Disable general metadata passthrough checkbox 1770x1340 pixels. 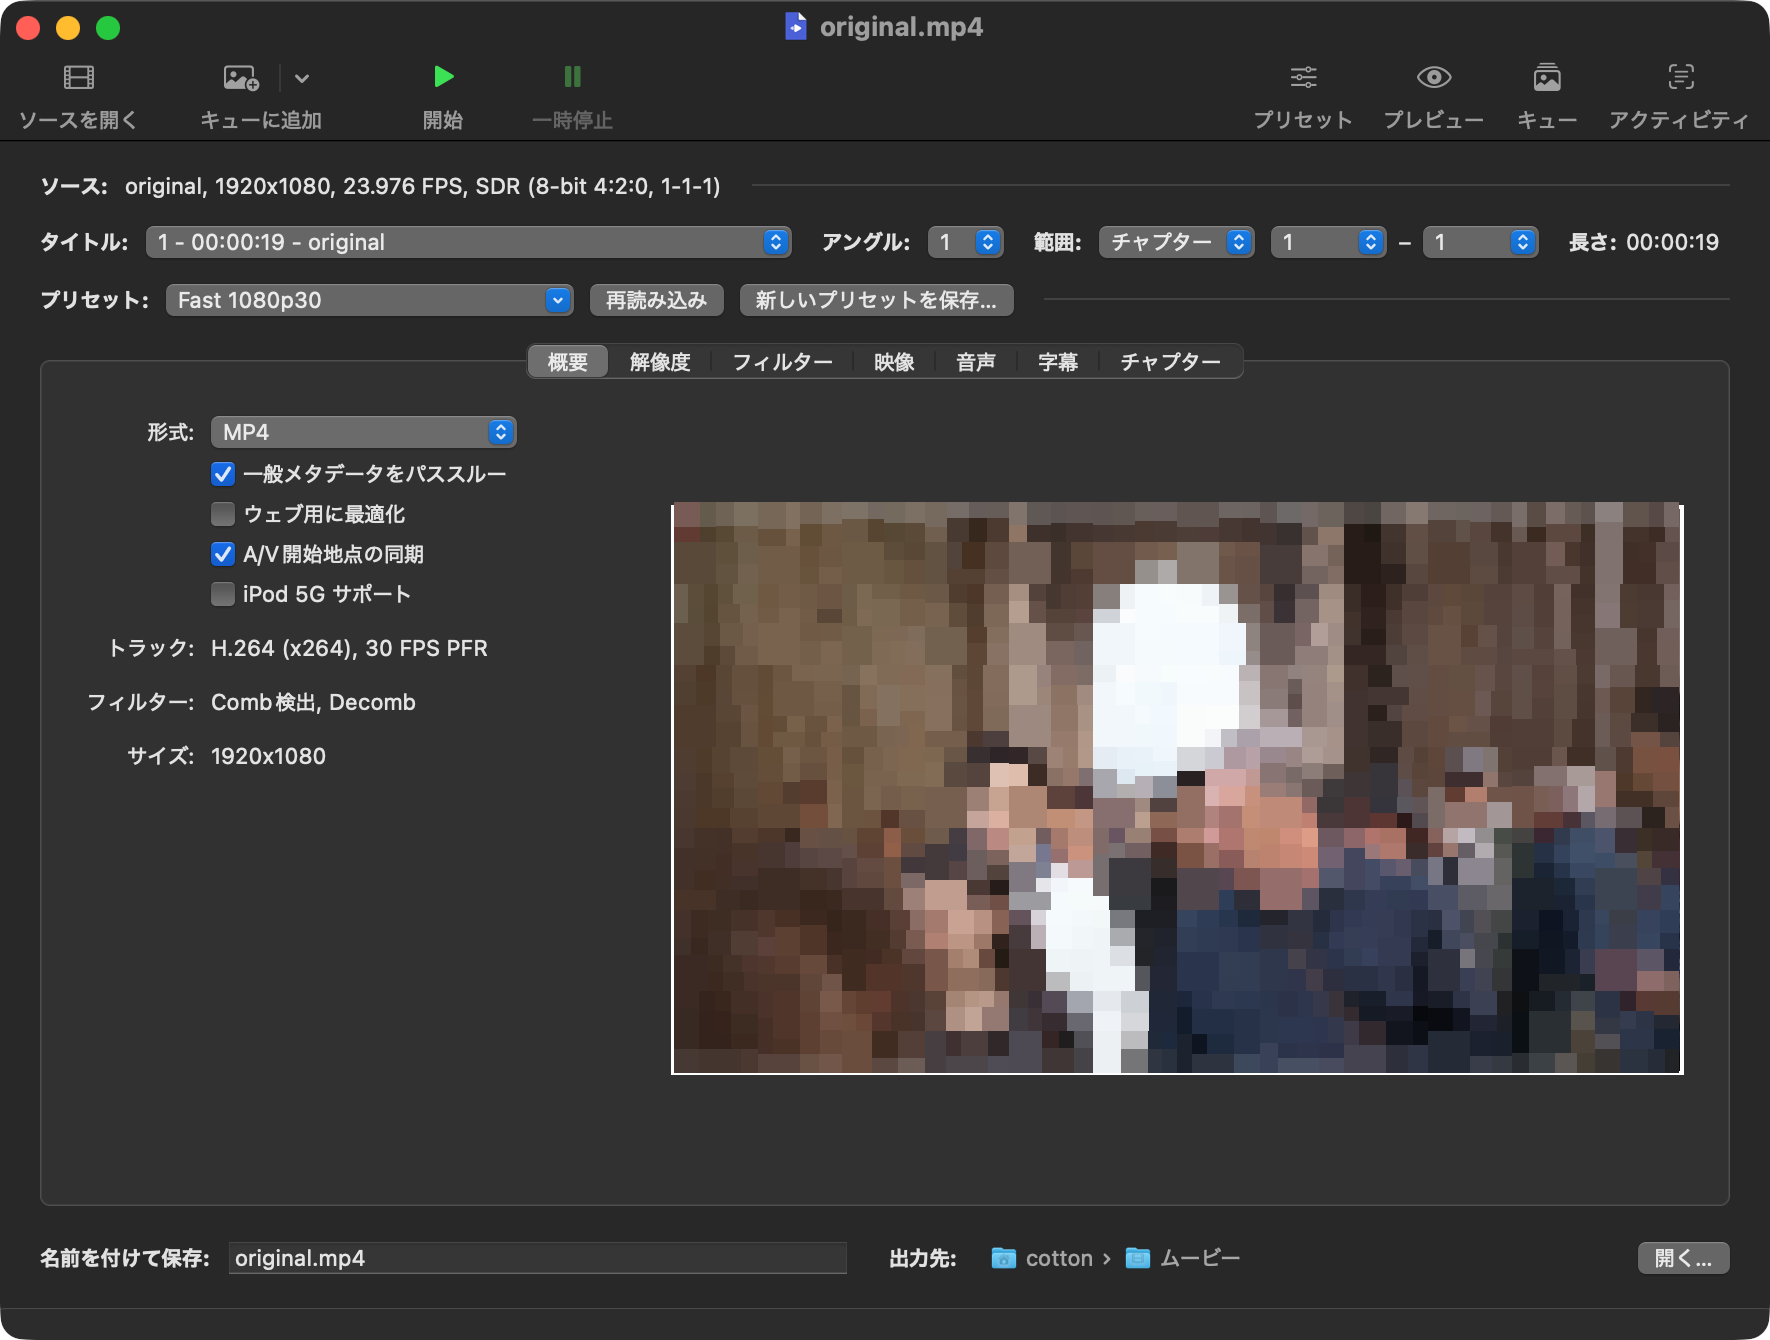223,474
